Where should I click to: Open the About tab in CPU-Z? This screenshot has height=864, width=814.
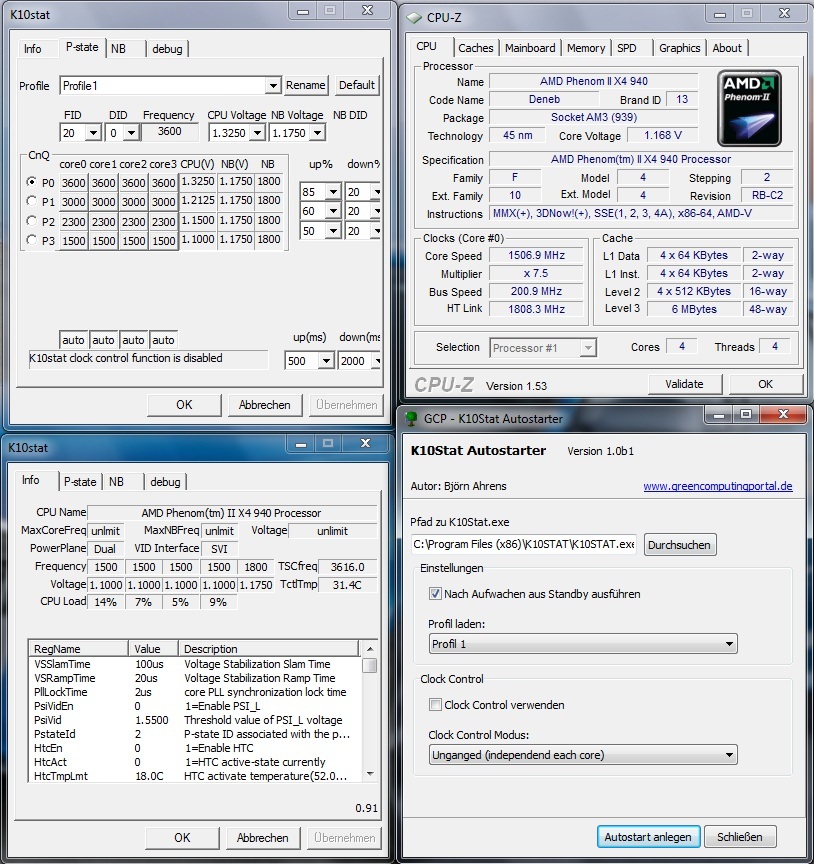727,48
